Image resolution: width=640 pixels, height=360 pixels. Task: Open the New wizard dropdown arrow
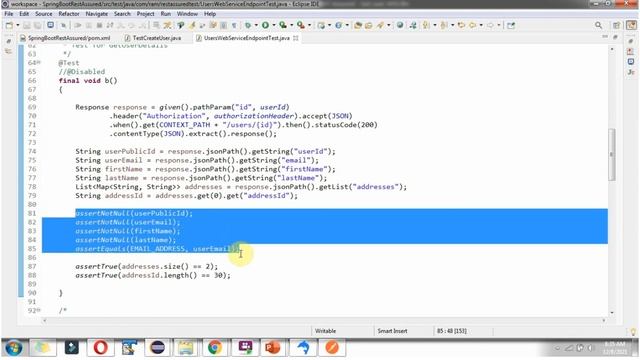coord(18,25)
